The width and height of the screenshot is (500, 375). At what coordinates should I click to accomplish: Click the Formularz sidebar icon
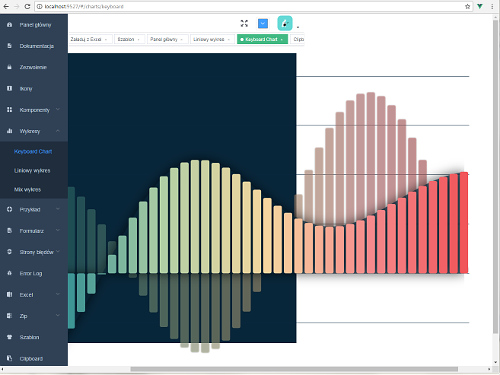coord(9,231)
